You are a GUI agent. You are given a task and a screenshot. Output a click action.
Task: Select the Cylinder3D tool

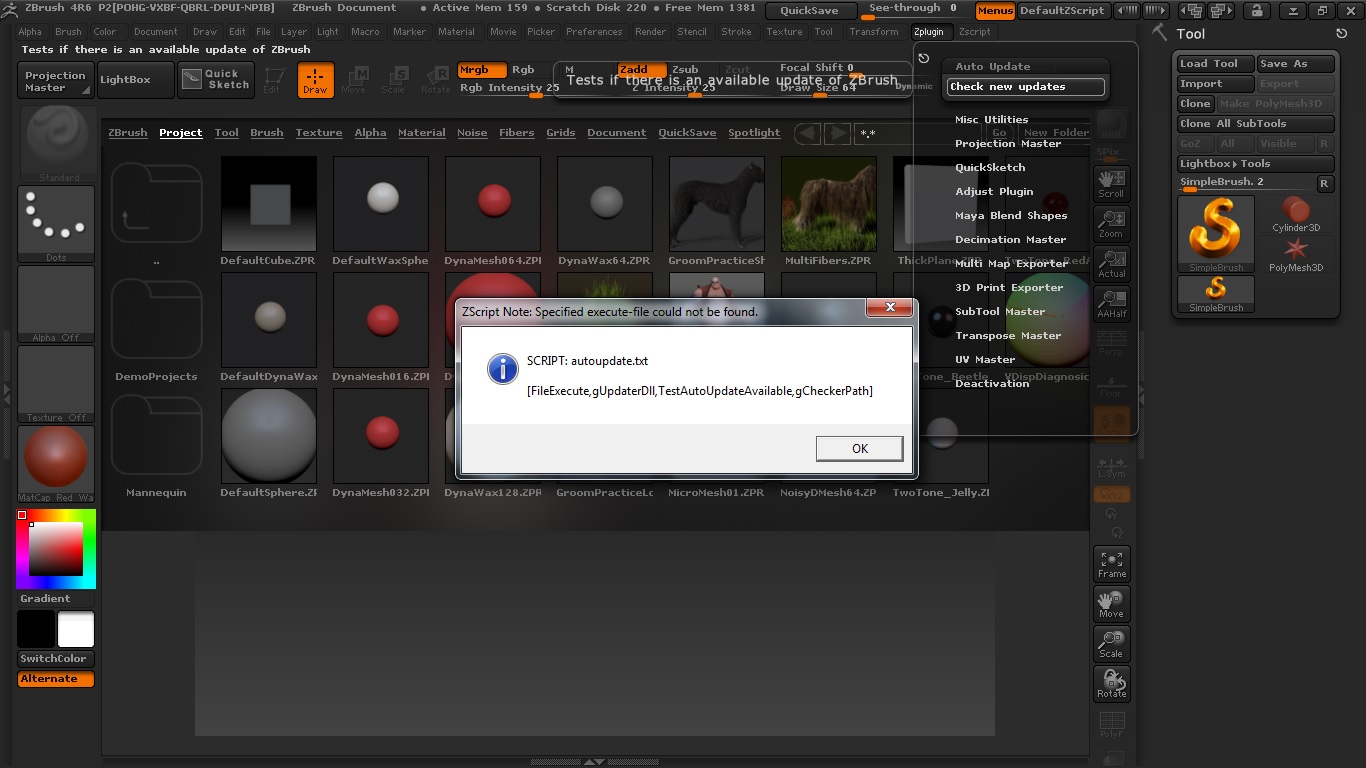(x=1296, y=214)
